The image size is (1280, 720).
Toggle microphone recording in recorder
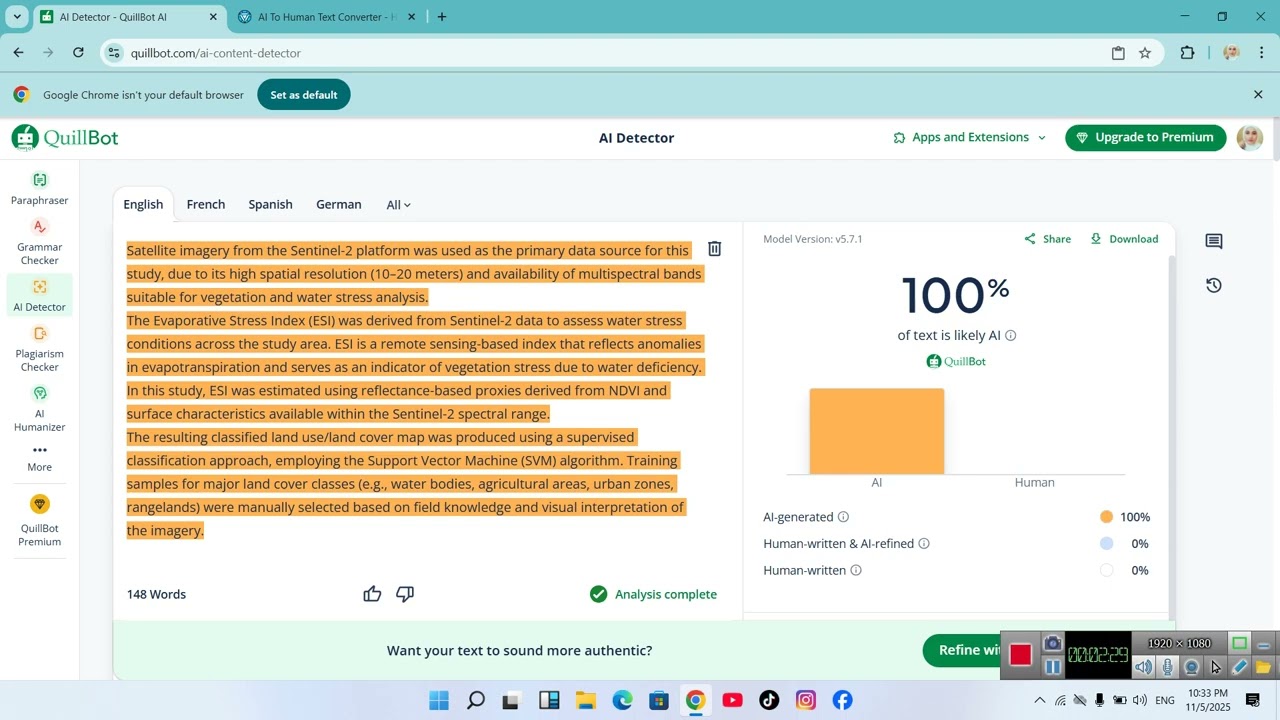tap(1167, 667)
